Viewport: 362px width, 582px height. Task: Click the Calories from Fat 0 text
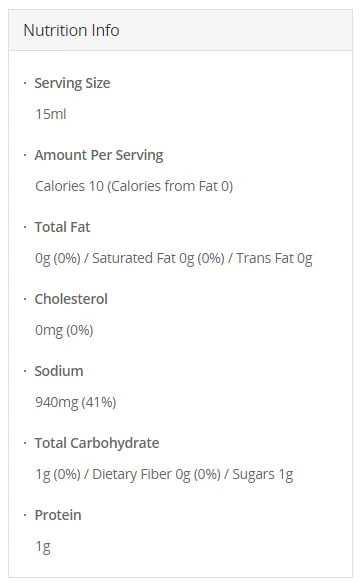pyautogui.click(x=170, y=186)
